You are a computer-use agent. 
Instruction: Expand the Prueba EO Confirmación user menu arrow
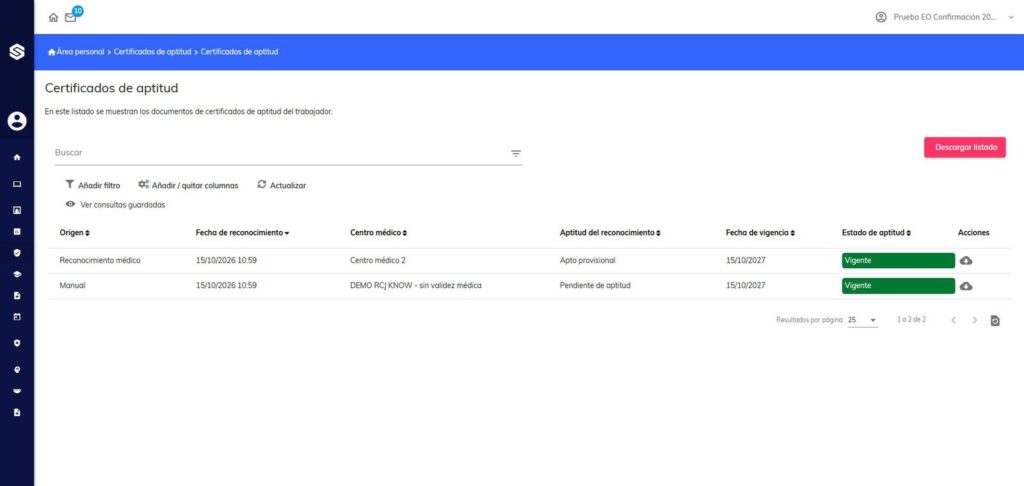point(1012,17)
